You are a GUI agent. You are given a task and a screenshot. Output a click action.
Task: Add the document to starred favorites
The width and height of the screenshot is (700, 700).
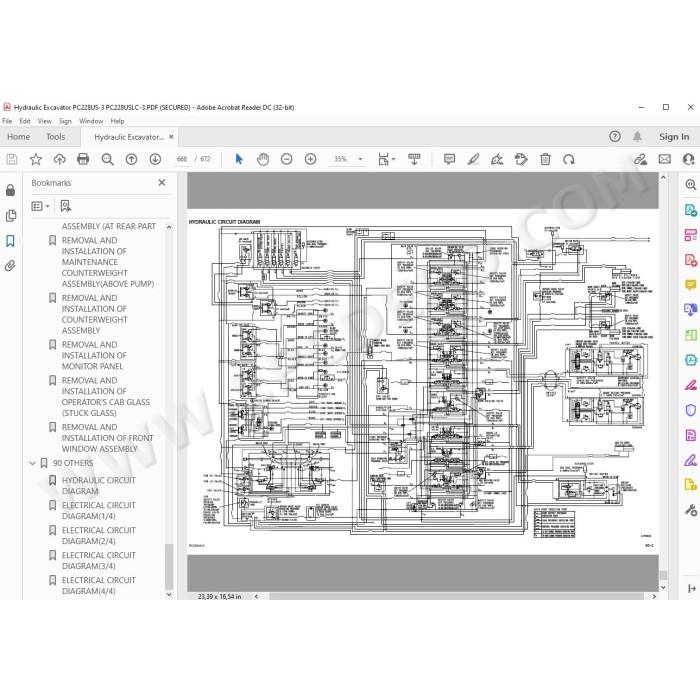click(35, 159)
